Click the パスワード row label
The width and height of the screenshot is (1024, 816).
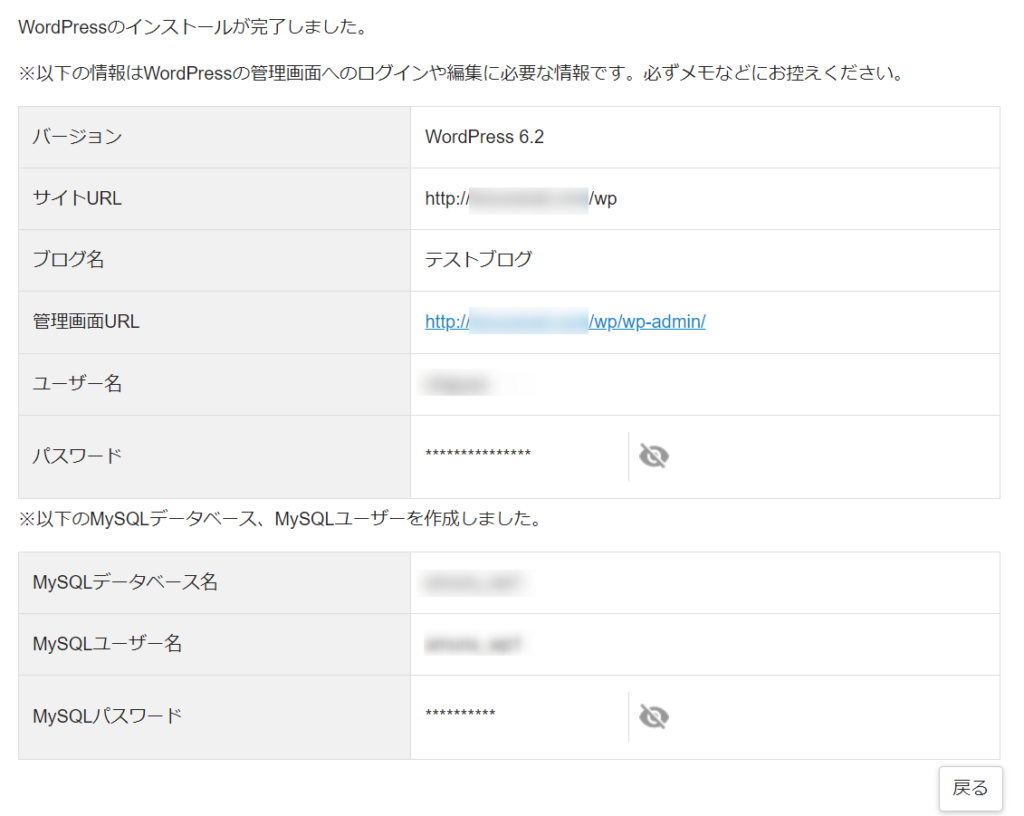click(78, 456)
